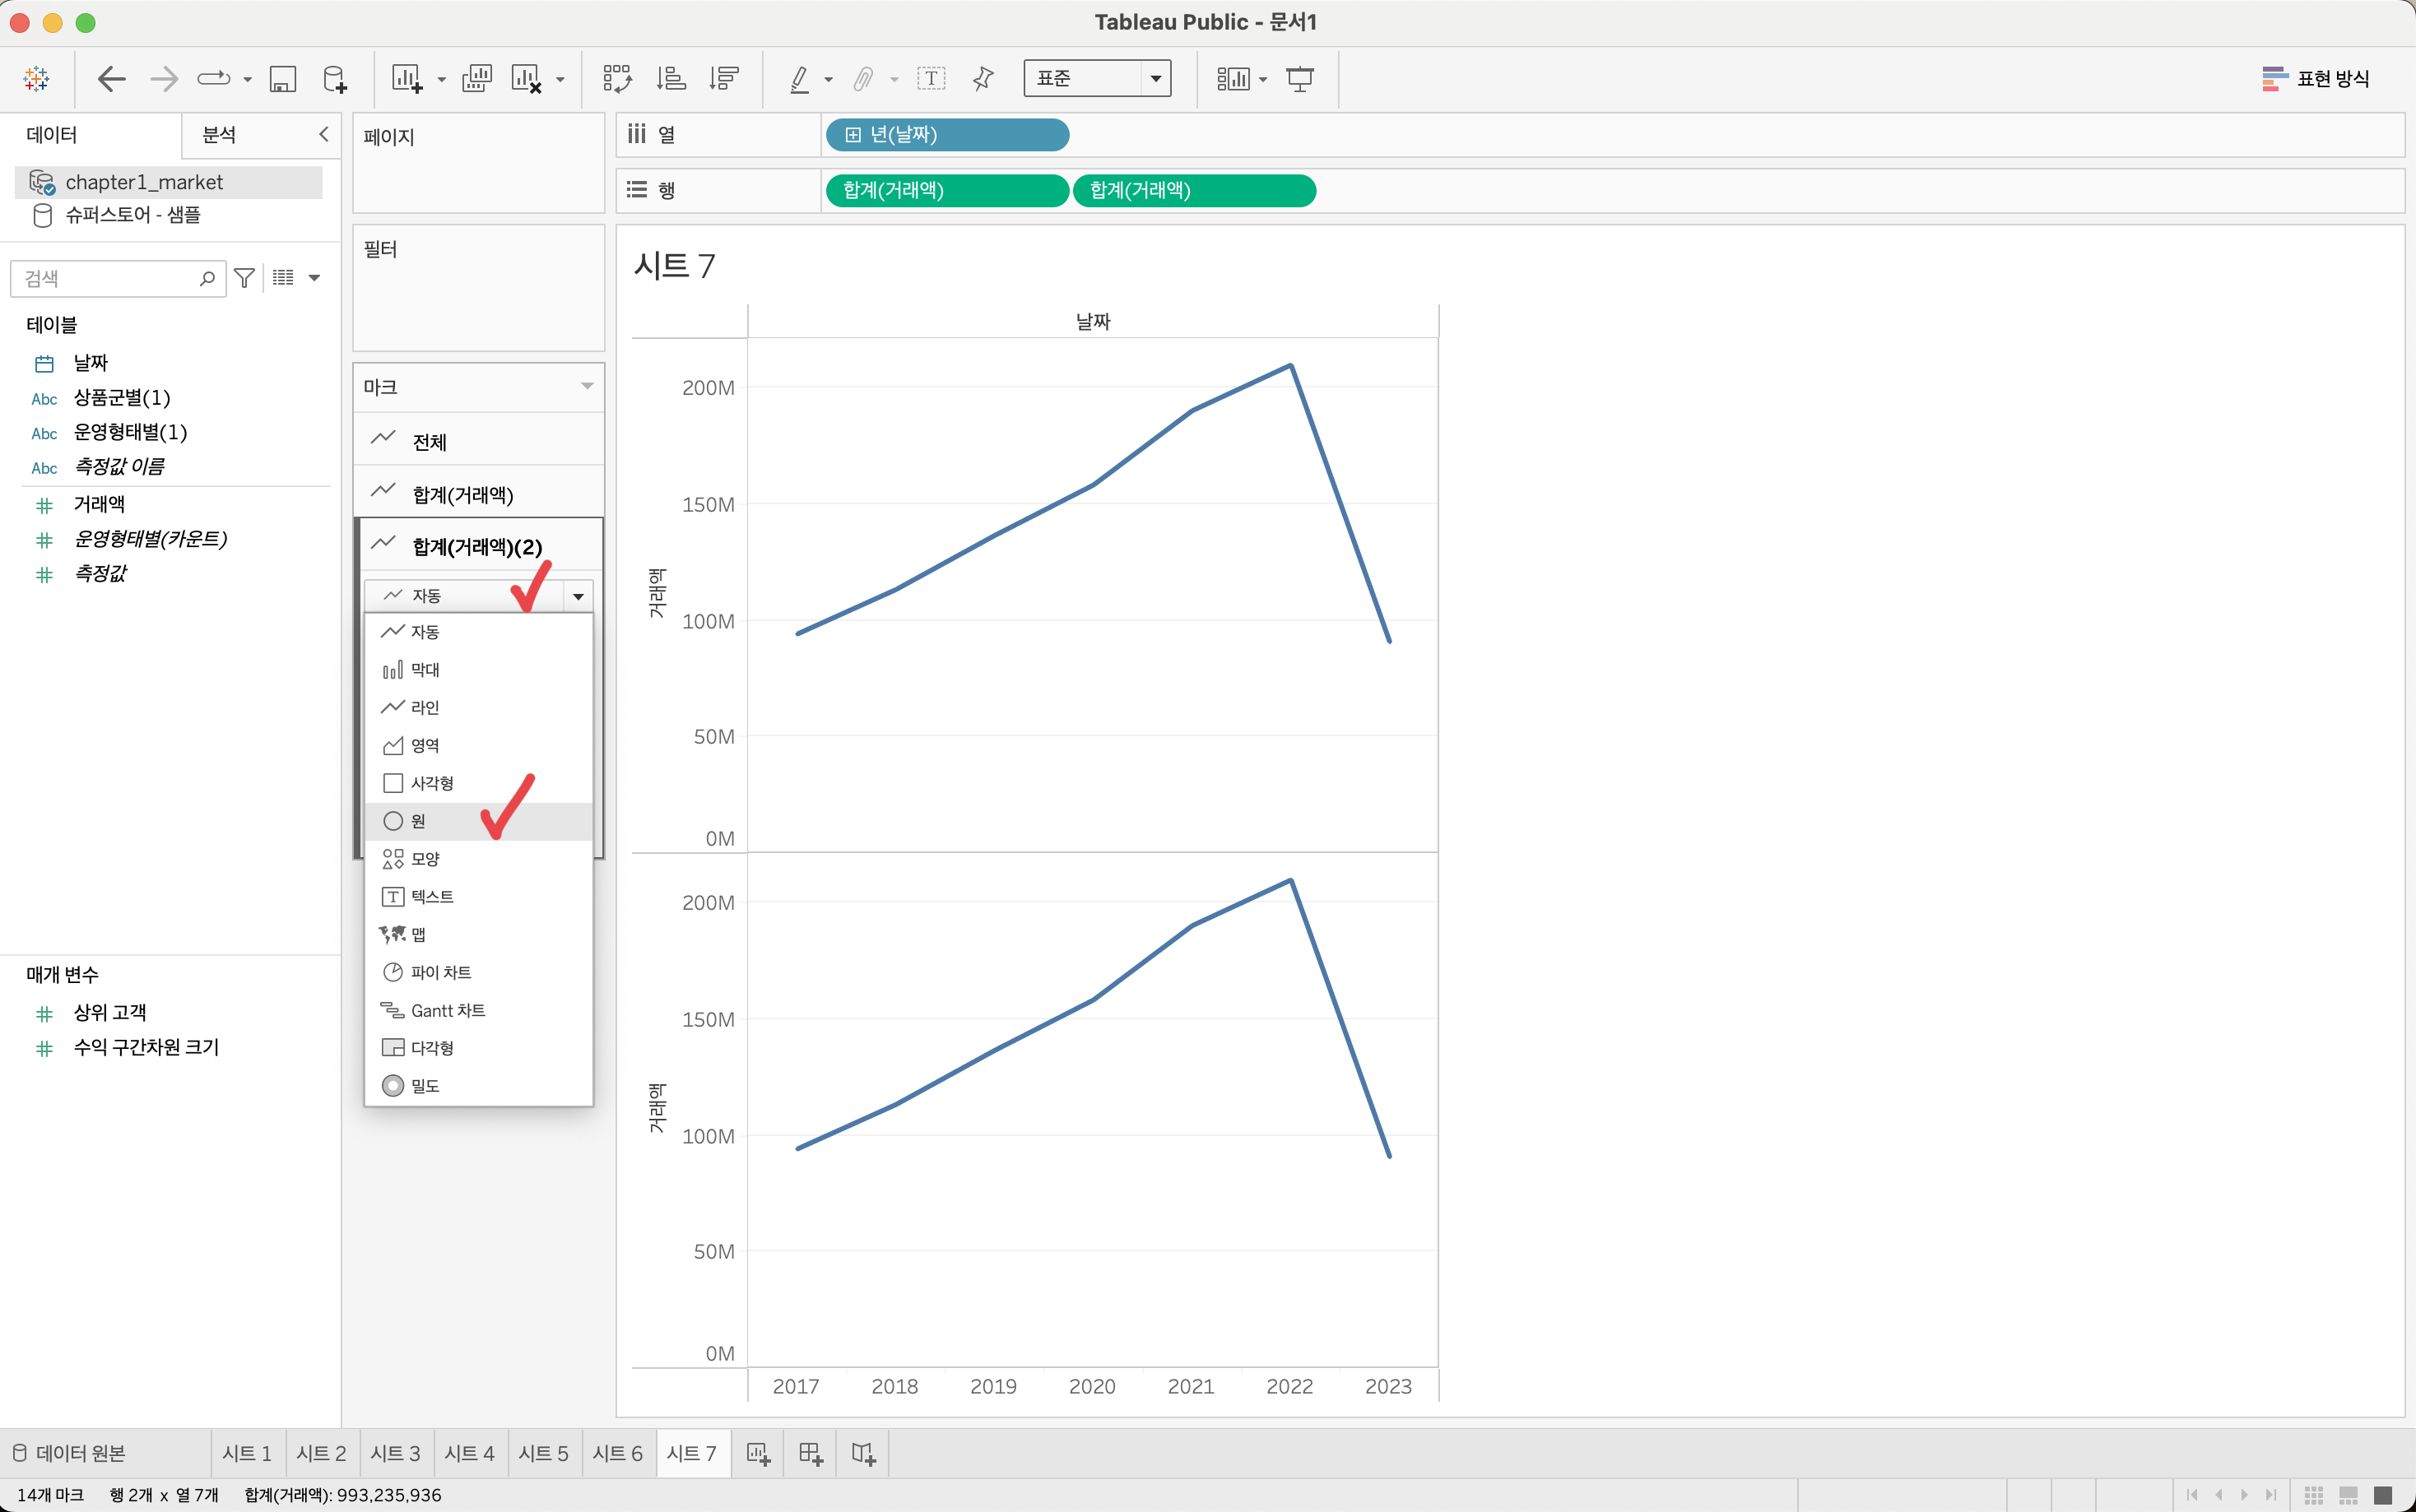Image resolution: width=2416 pixels, height=1512 pixels.
Task: Click the new dashboard icon at bottom
Action: (810, 1454)
